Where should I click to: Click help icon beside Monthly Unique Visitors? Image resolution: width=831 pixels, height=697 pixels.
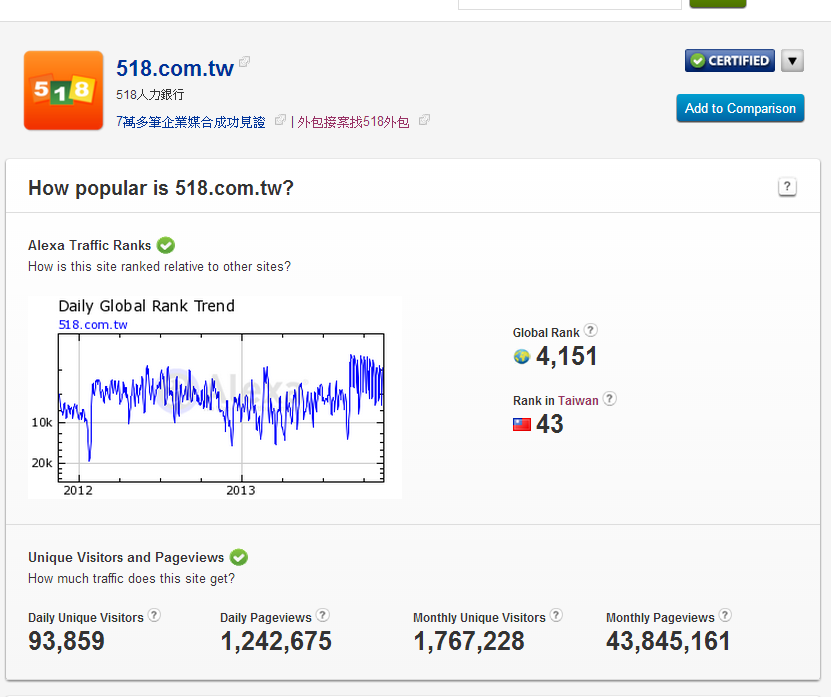pyautogui.click(x=556, y=616)
